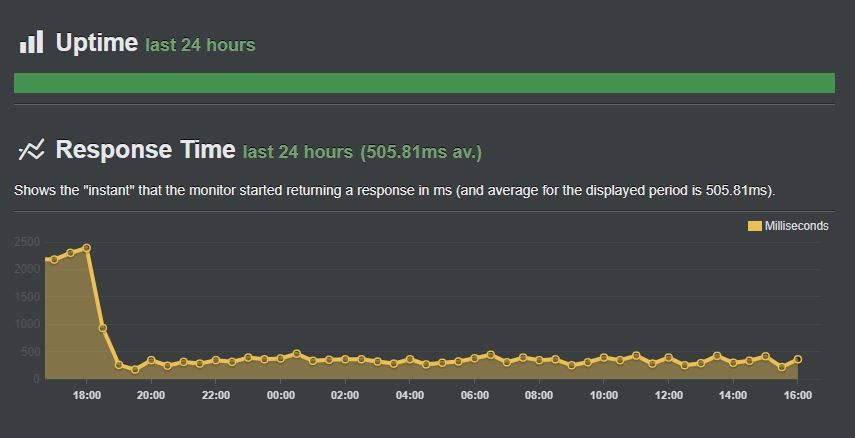
Task: Click the Uptime bar chart icon
Action: (x=31, y=41)
